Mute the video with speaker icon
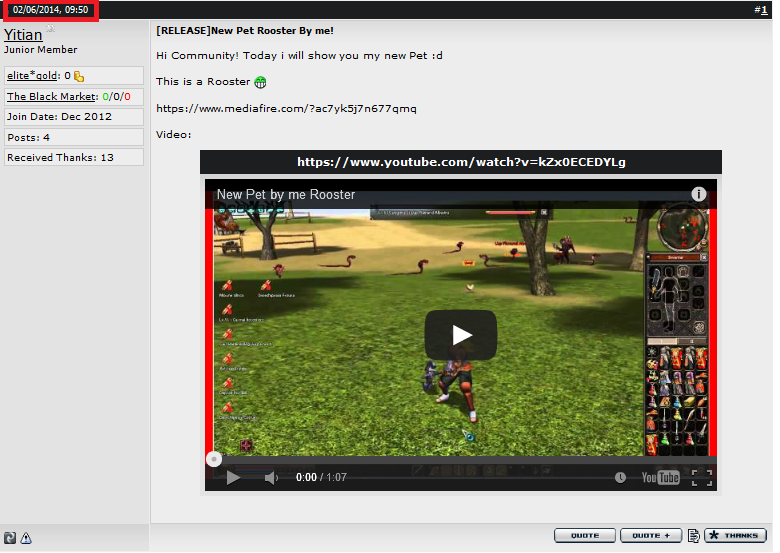Screen dimensions: 780x553 pyautogui.click(x=271, y=478)
